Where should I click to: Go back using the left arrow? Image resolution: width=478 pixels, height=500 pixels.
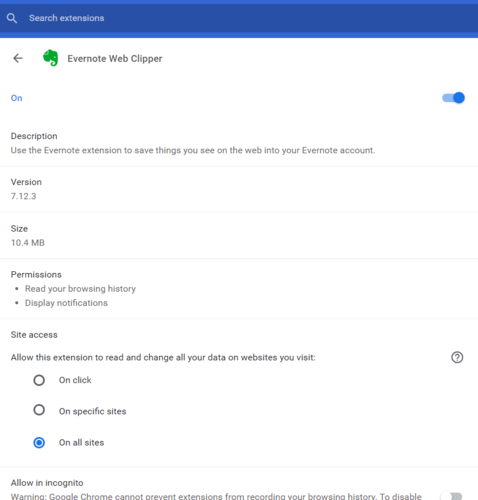click(x=18, y=58)
